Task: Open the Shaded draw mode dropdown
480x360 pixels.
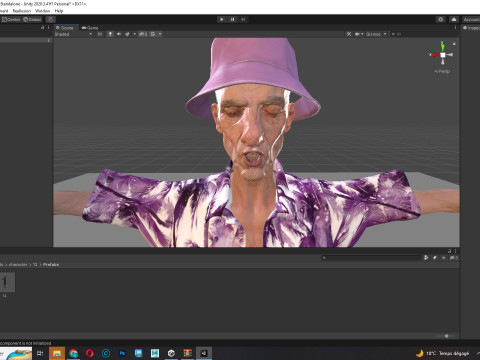Action: coord(73,34)
